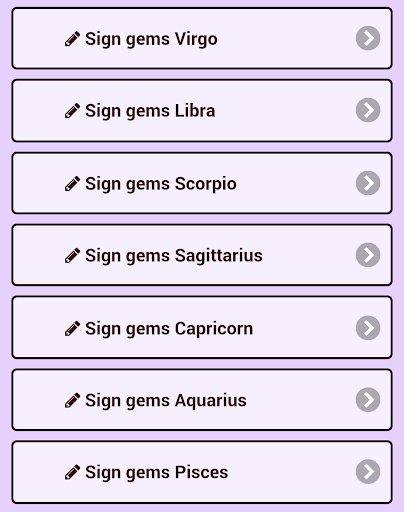This screenshot has width=404, height=512.
Task: Click the pencil icon beside Sign gems Virgo
Action: pyautogui.click(x=72, y=39)
